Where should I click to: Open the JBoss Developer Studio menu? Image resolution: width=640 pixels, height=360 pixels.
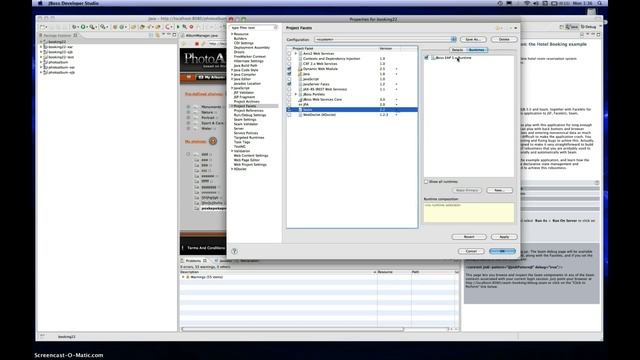(73, 3)
